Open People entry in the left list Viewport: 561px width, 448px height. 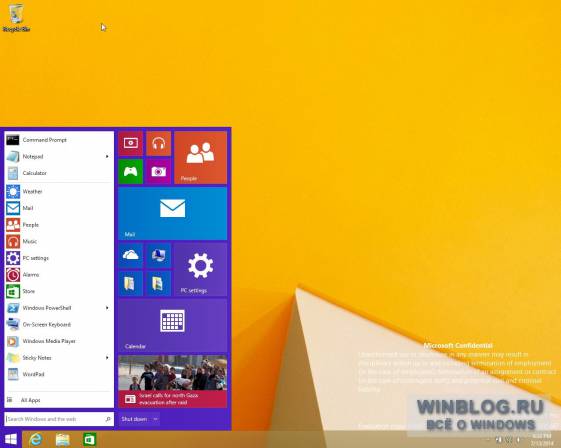(x=59, y=225)
